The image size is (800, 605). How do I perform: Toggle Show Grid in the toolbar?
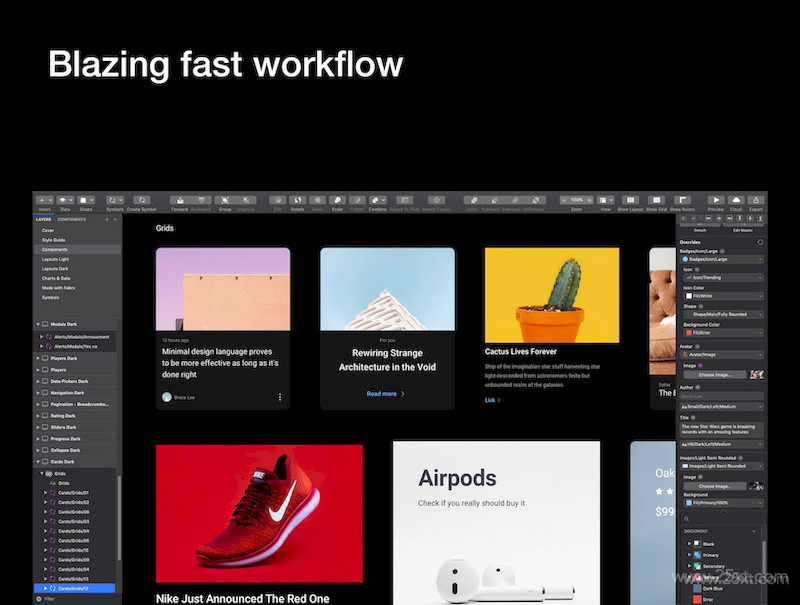tap(657, 200)
